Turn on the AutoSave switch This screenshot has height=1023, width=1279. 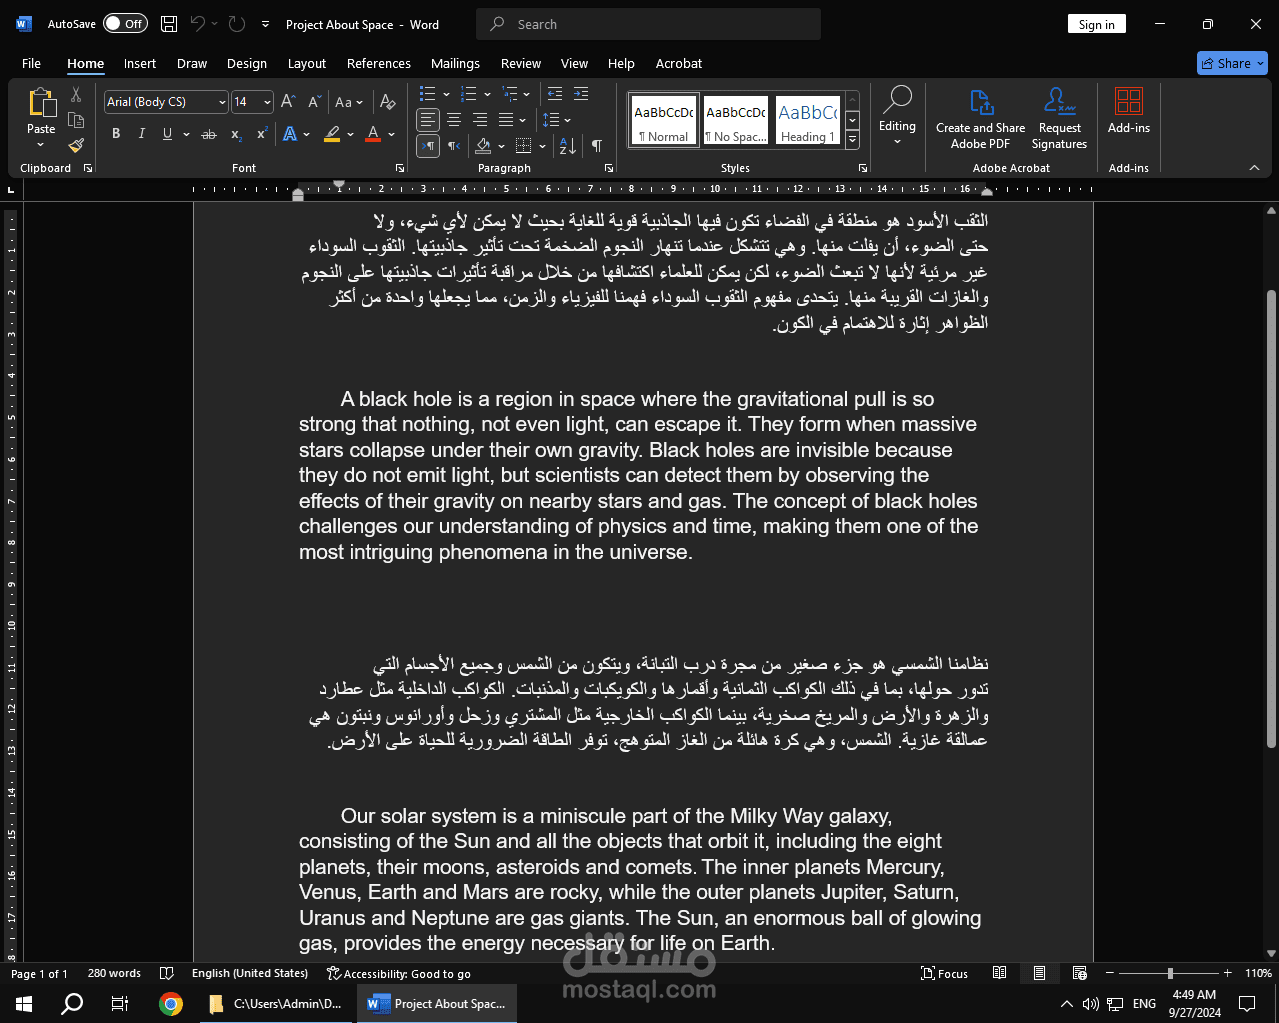pos(125,24)
